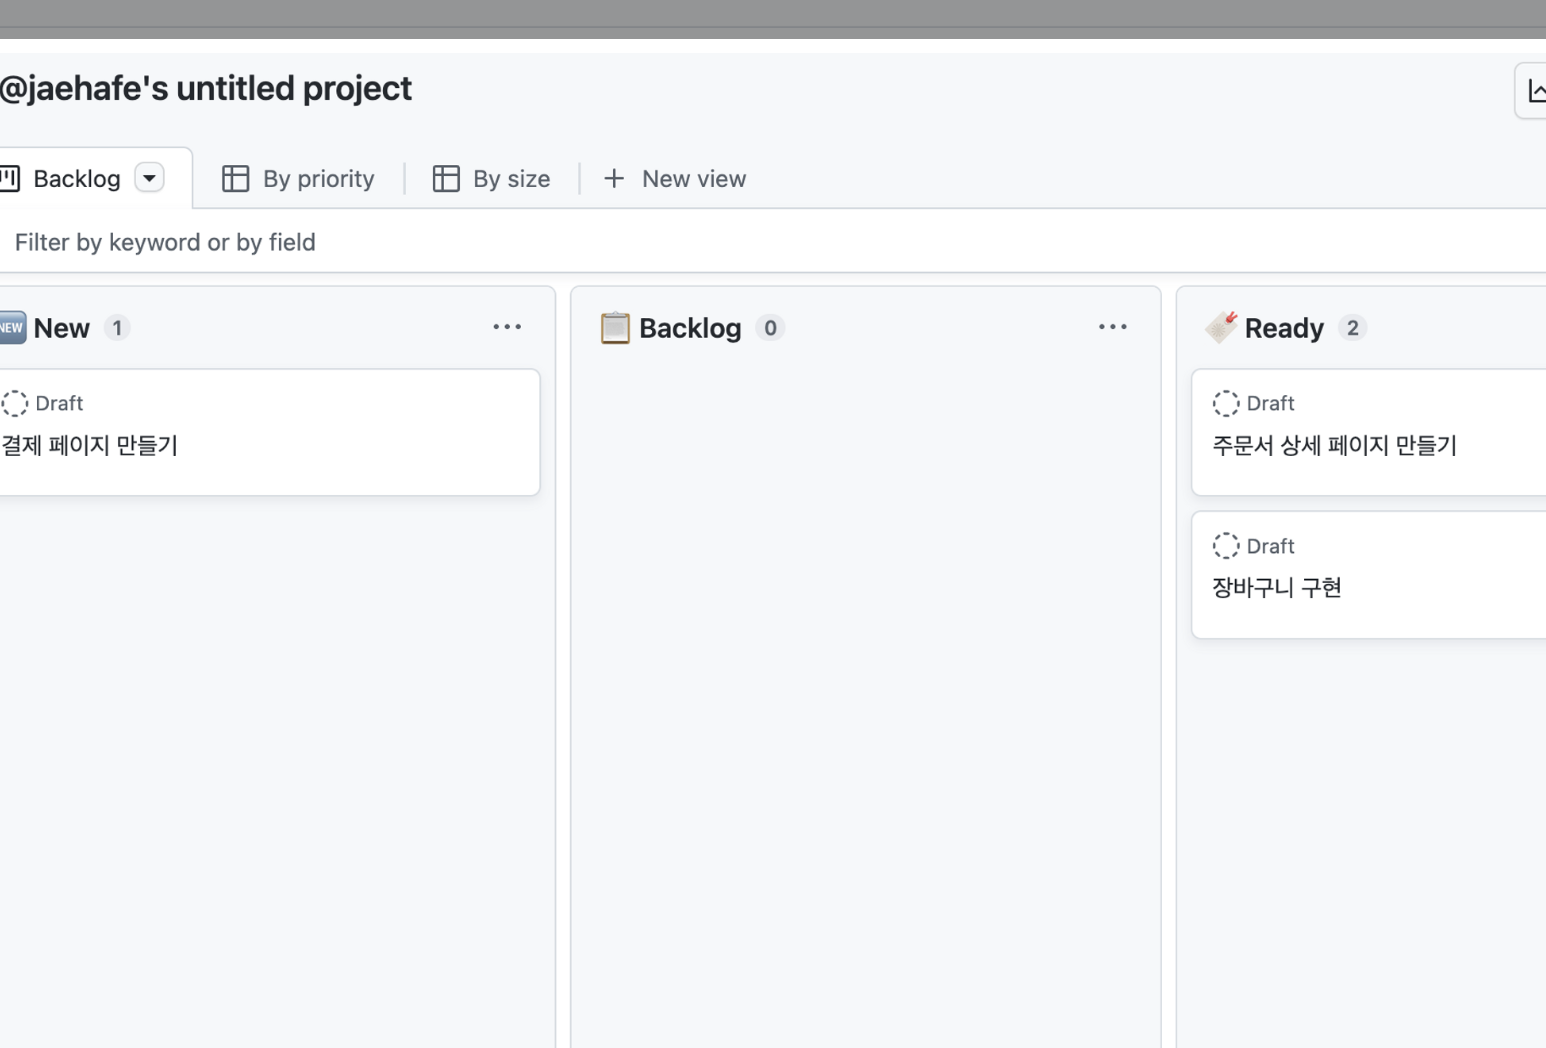Click the plus icon beside New view
Image resolution: width=1546 pixels, height=1048 pixels.
click(614, 179)
